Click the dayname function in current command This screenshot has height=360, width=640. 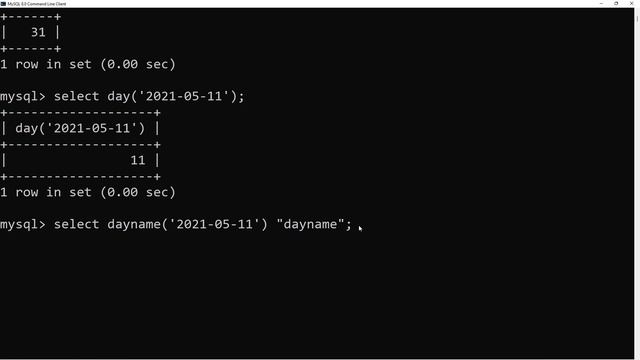(x=134, y=224)
